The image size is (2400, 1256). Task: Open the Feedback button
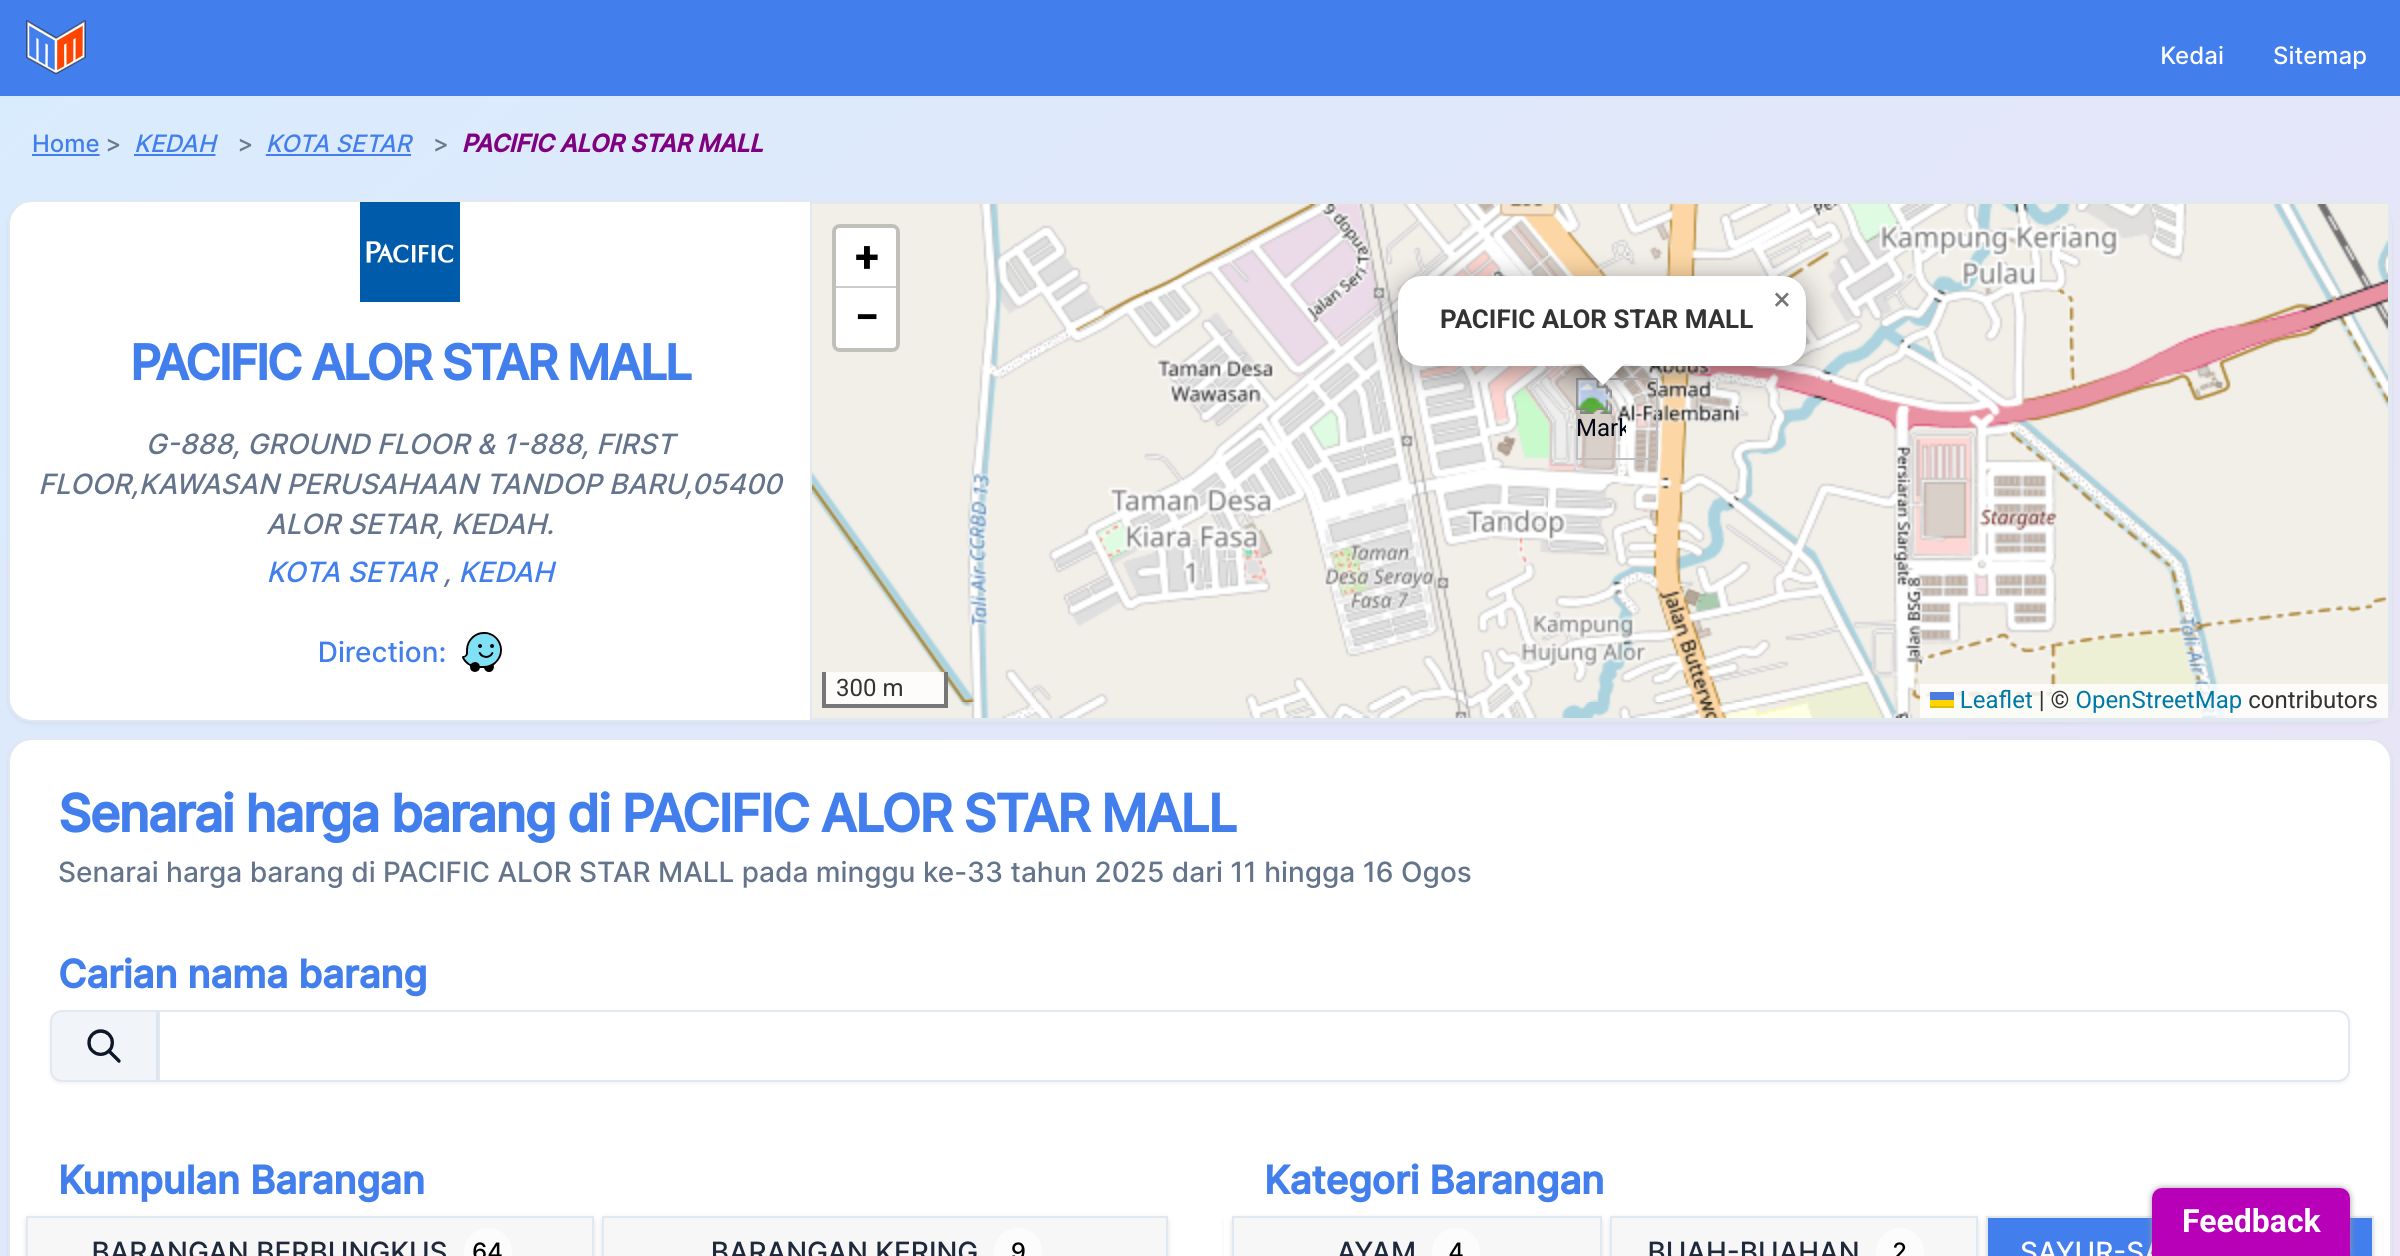(x=2250, y=1220)
